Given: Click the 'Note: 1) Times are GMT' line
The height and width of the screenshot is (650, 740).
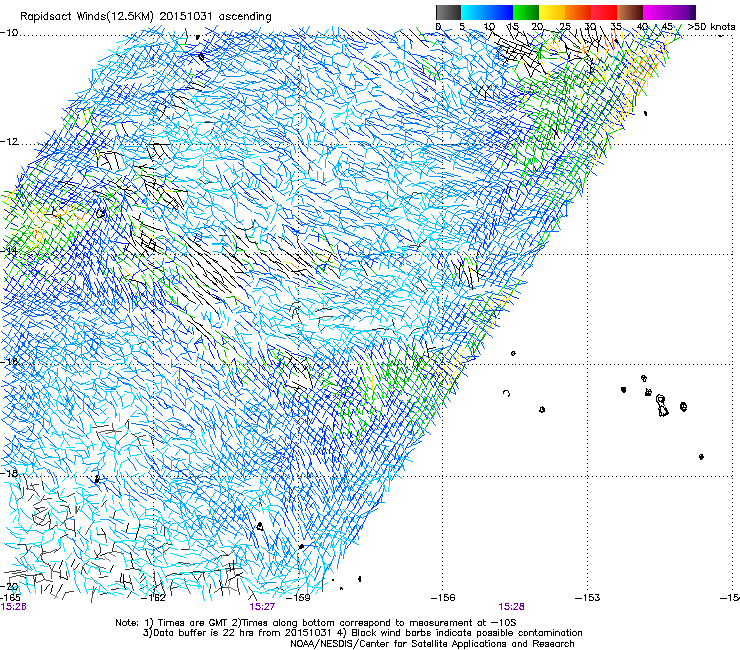Looking at the screenshot, I should [316, 623].
